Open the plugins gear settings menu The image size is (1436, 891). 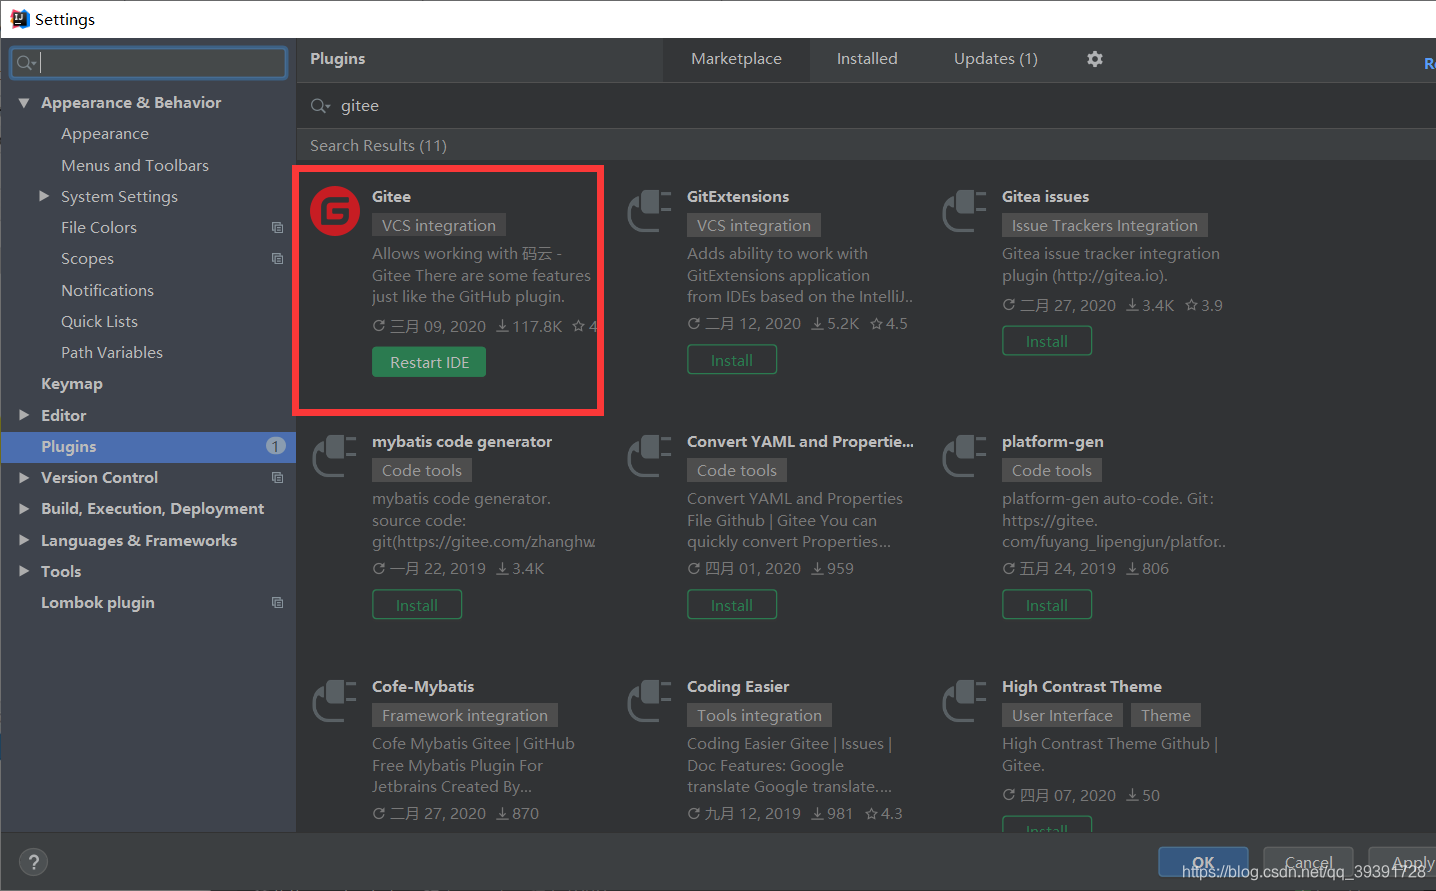(1095, 59)
